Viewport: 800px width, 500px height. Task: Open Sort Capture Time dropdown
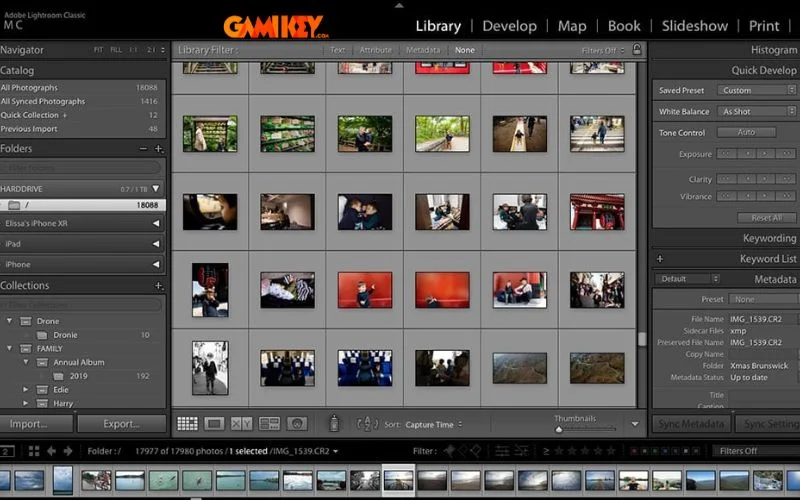[434, 424]
